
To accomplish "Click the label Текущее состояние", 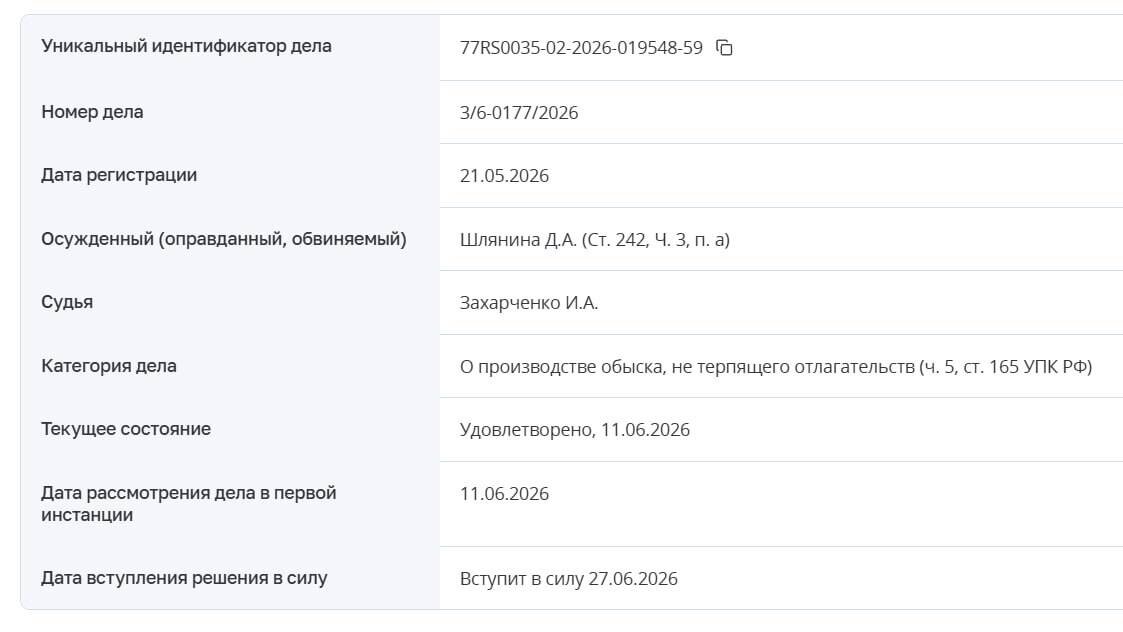I will [126, 428].
